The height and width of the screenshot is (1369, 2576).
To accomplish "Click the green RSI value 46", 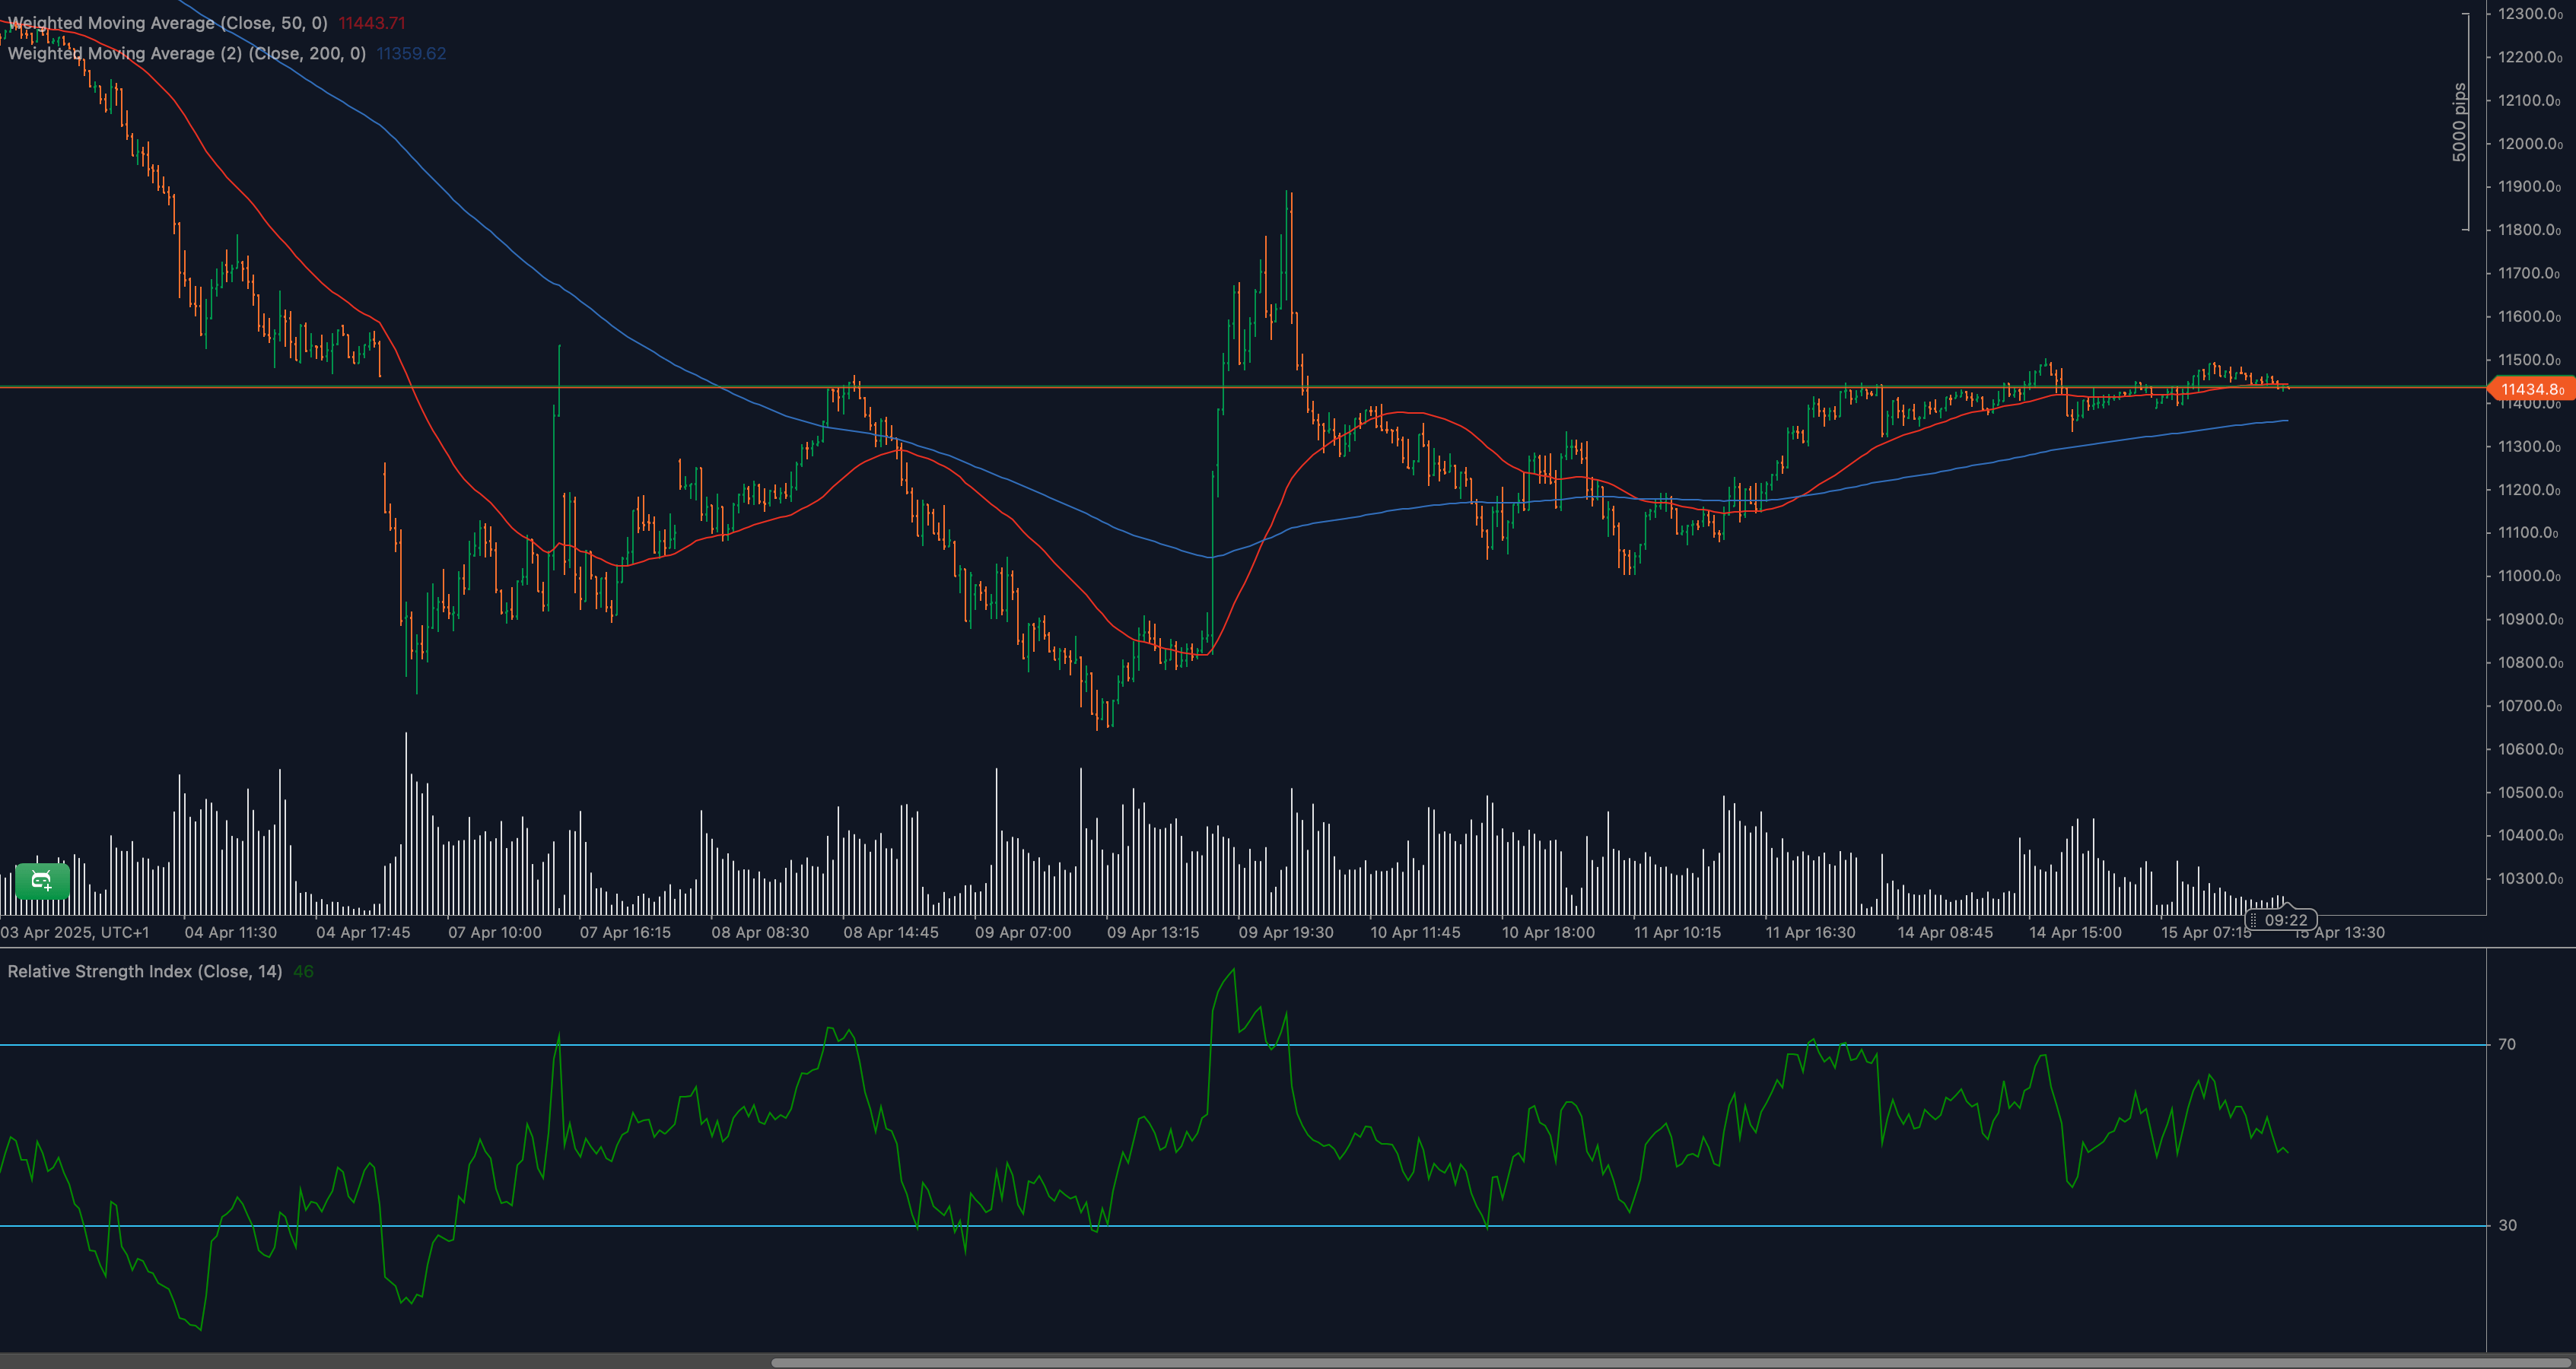I will [303, 971].
